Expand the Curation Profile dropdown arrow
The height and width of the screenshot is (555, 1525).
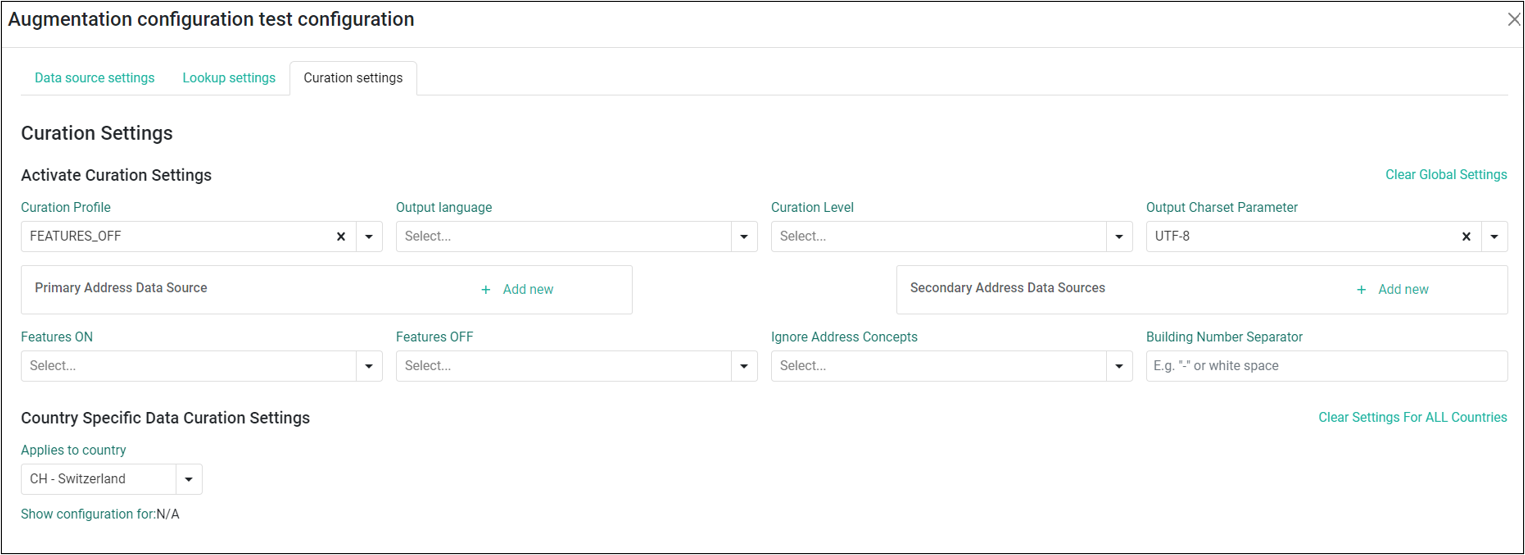[369, 237]
